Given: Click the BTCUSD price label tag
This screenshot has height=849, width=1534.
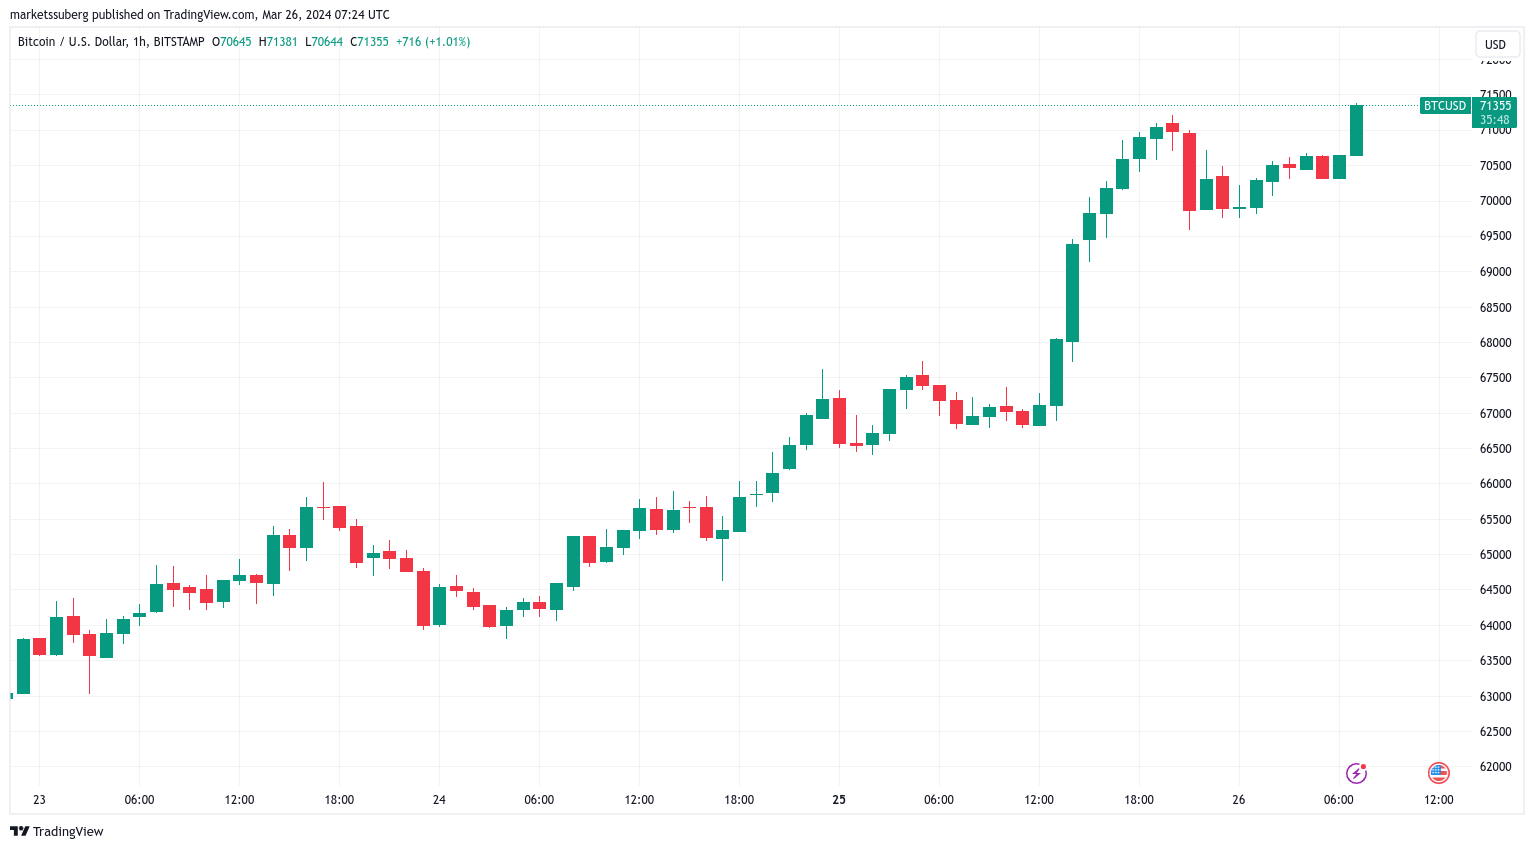Looking at the screenshot, I should click(1445, 105).
